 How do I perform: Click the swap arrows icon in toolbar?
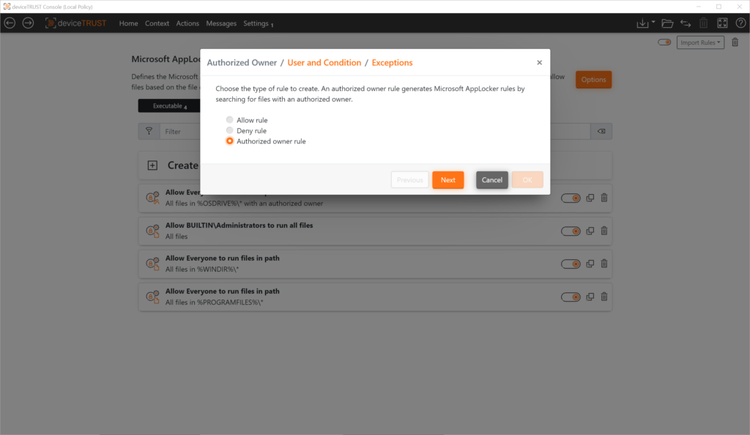point(685,23)
